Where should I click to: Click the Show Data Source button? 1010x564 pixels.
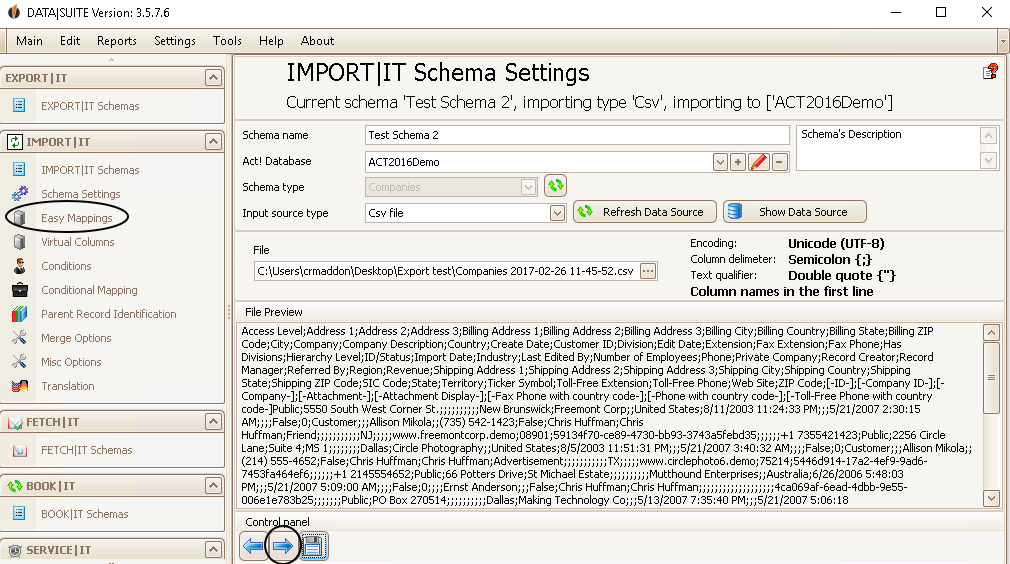(x=795, y=212)
